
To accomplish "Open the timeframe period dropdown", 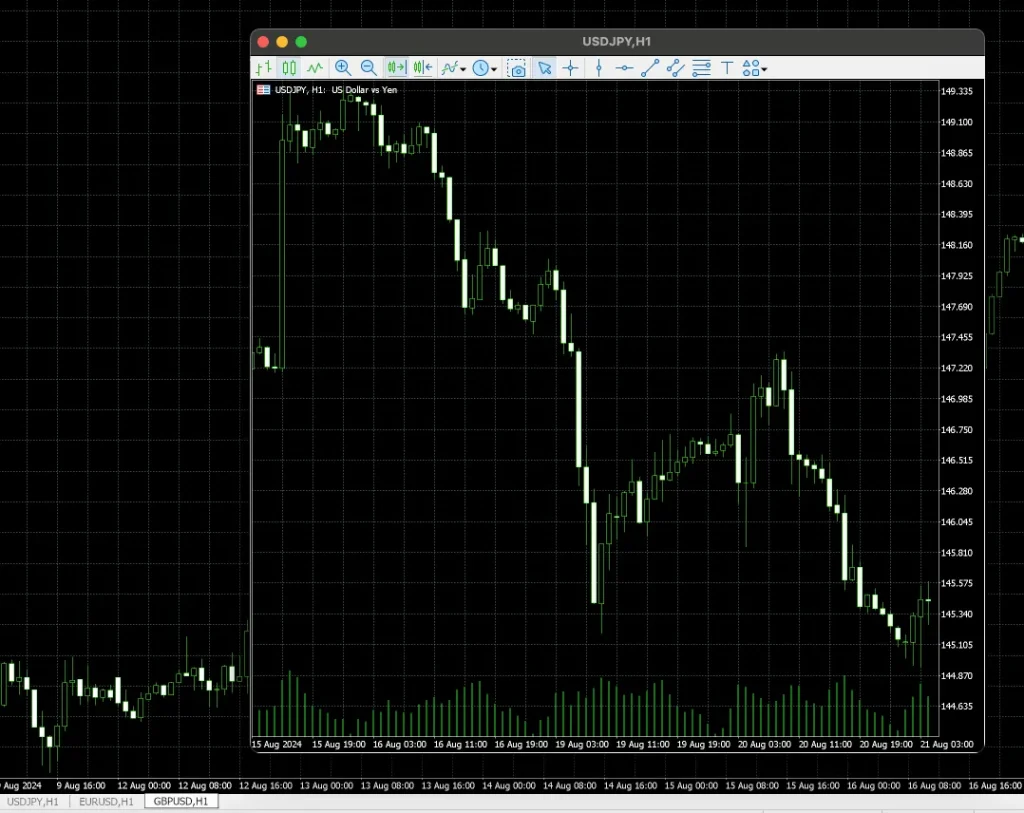I will point(485,68).
